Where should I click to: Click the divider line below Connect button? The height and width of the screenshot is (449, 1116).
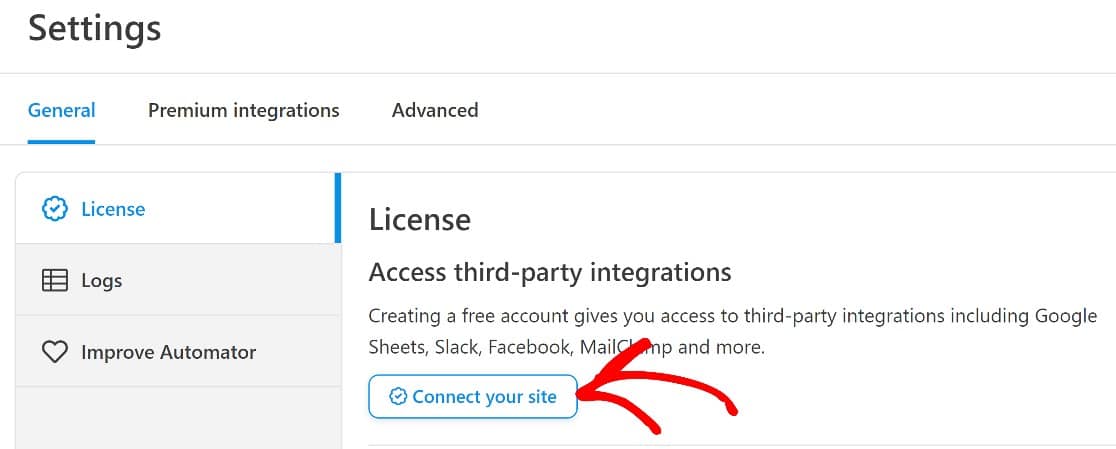pyautogui.click(x=740, y=445)
